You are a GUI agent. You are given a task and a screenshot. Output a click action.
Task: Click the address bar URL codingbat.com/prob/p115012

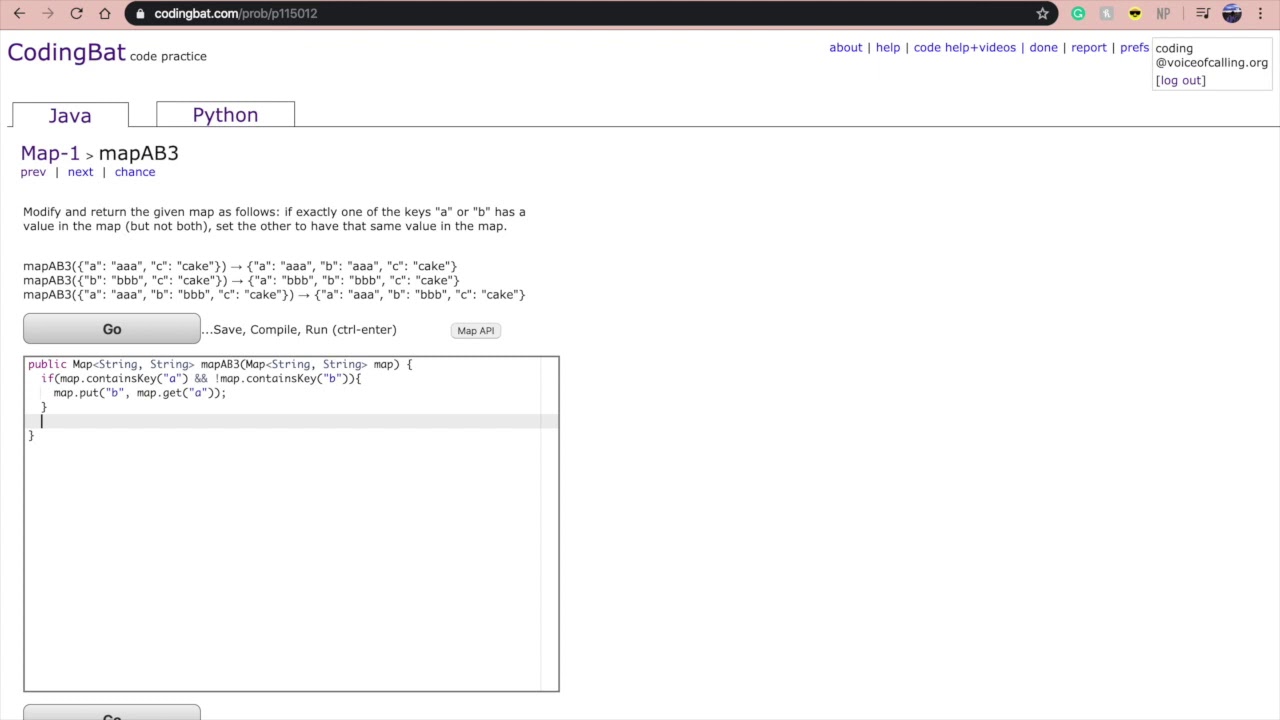pos(235,14)
